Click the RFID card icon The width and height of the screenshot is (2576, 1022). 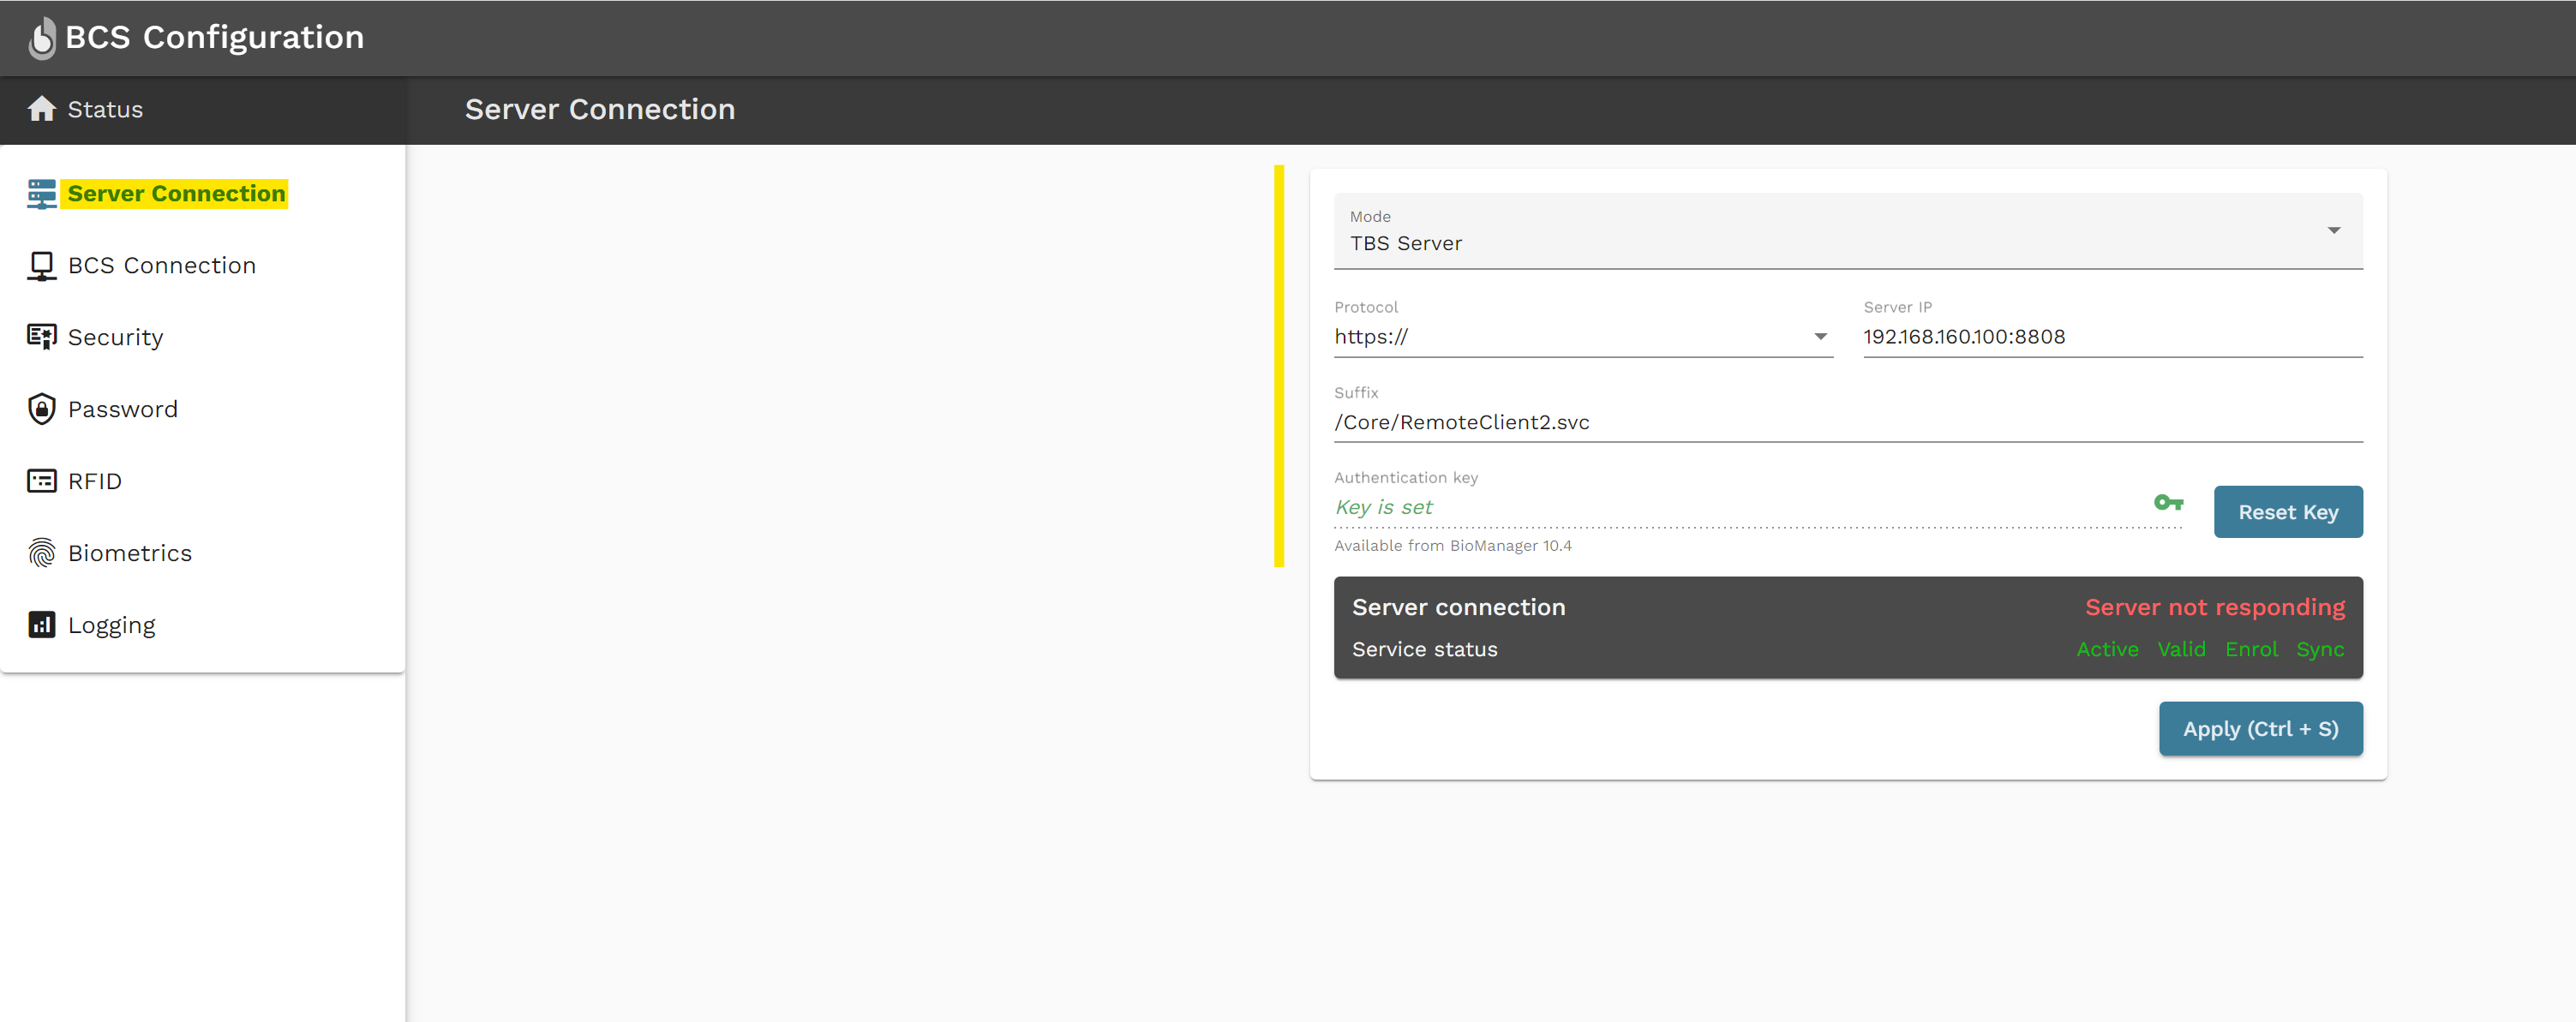click(42, 481)
